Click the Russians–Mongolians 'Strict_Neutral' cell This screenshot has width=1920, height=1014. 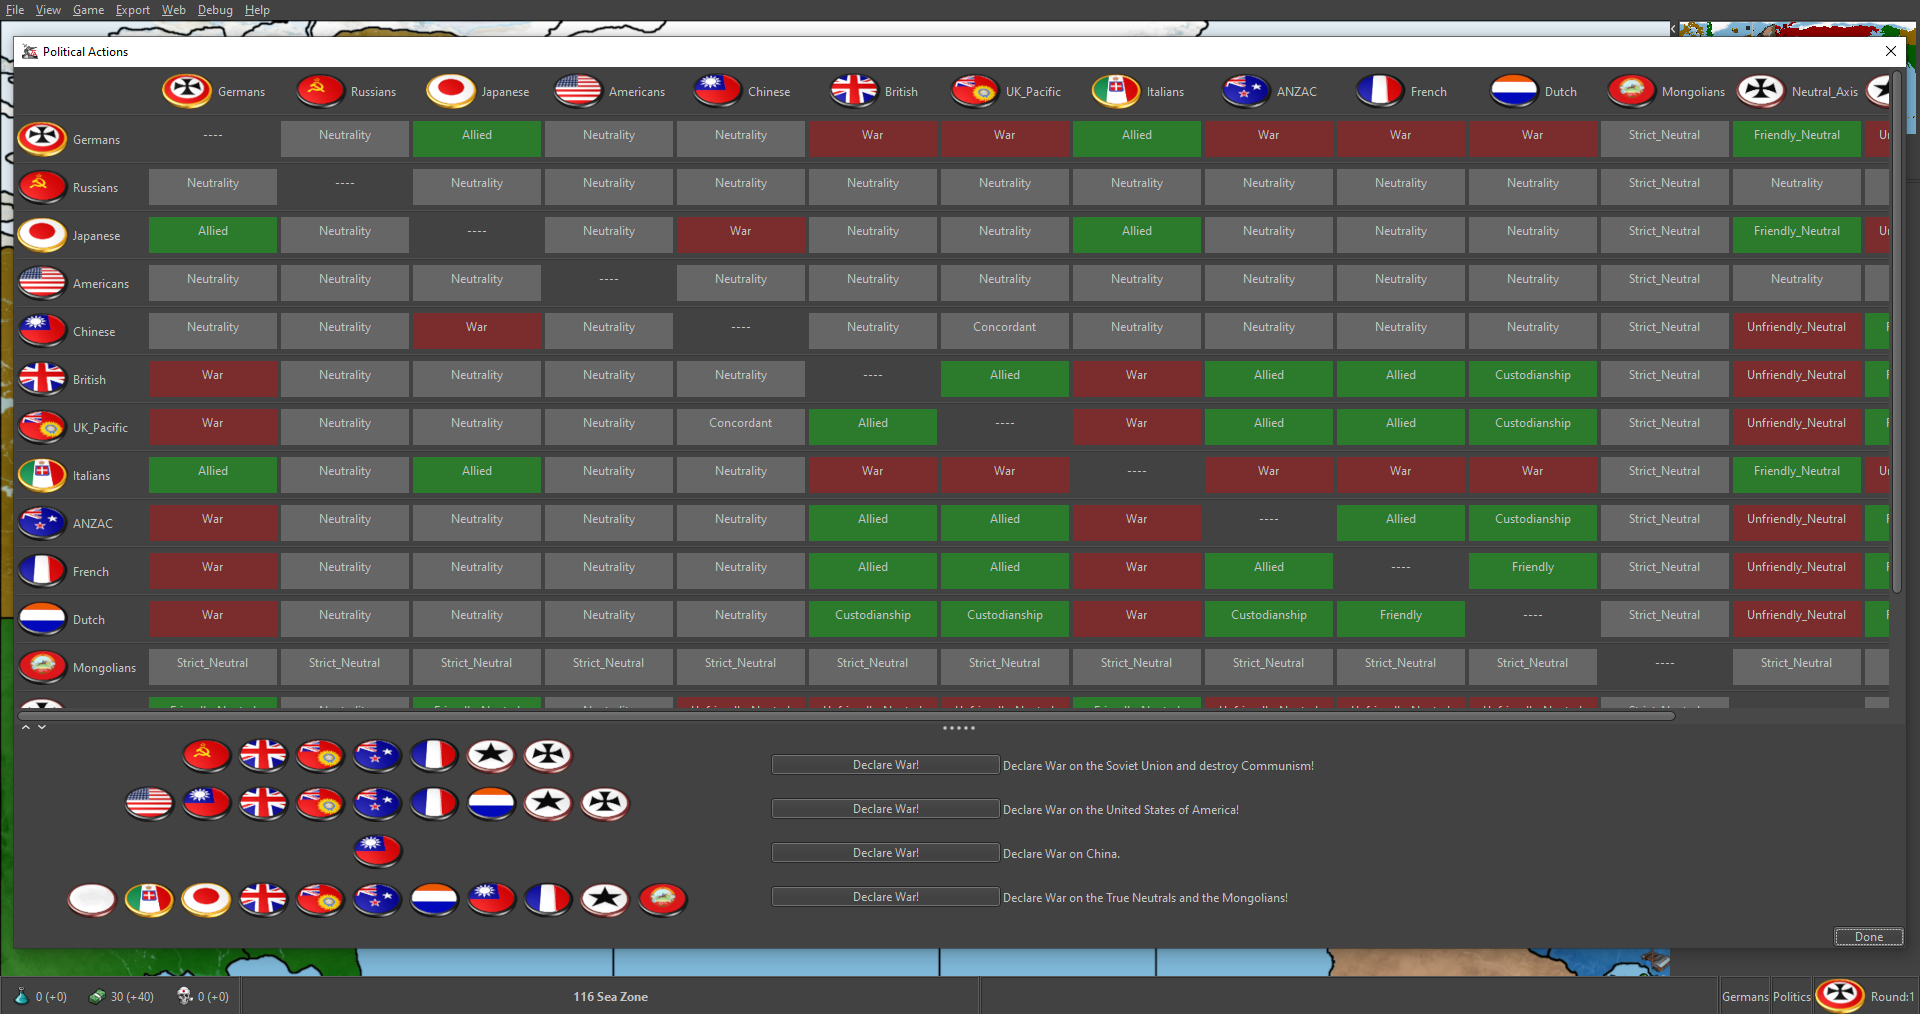pos(1665,186)
